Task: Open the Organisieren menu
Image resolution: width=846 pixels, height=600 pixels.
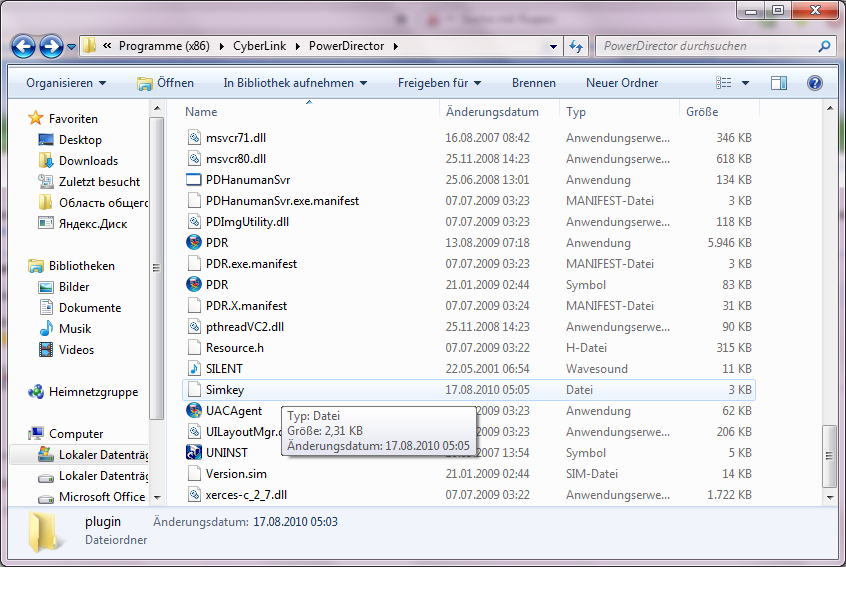Action: [66, 83]
